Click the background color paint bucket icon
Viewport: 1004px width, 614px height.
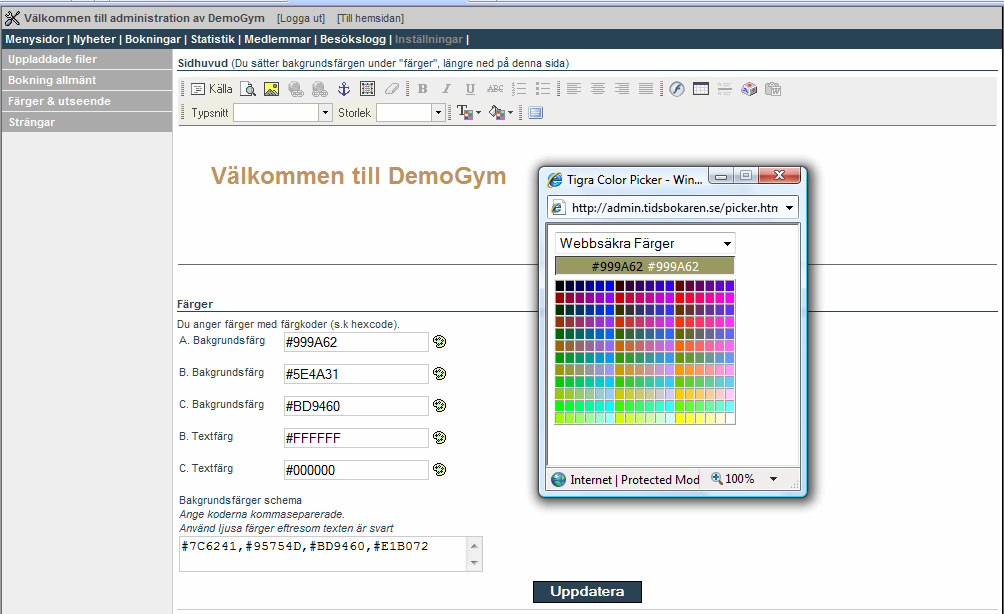[x=497, y=113]
